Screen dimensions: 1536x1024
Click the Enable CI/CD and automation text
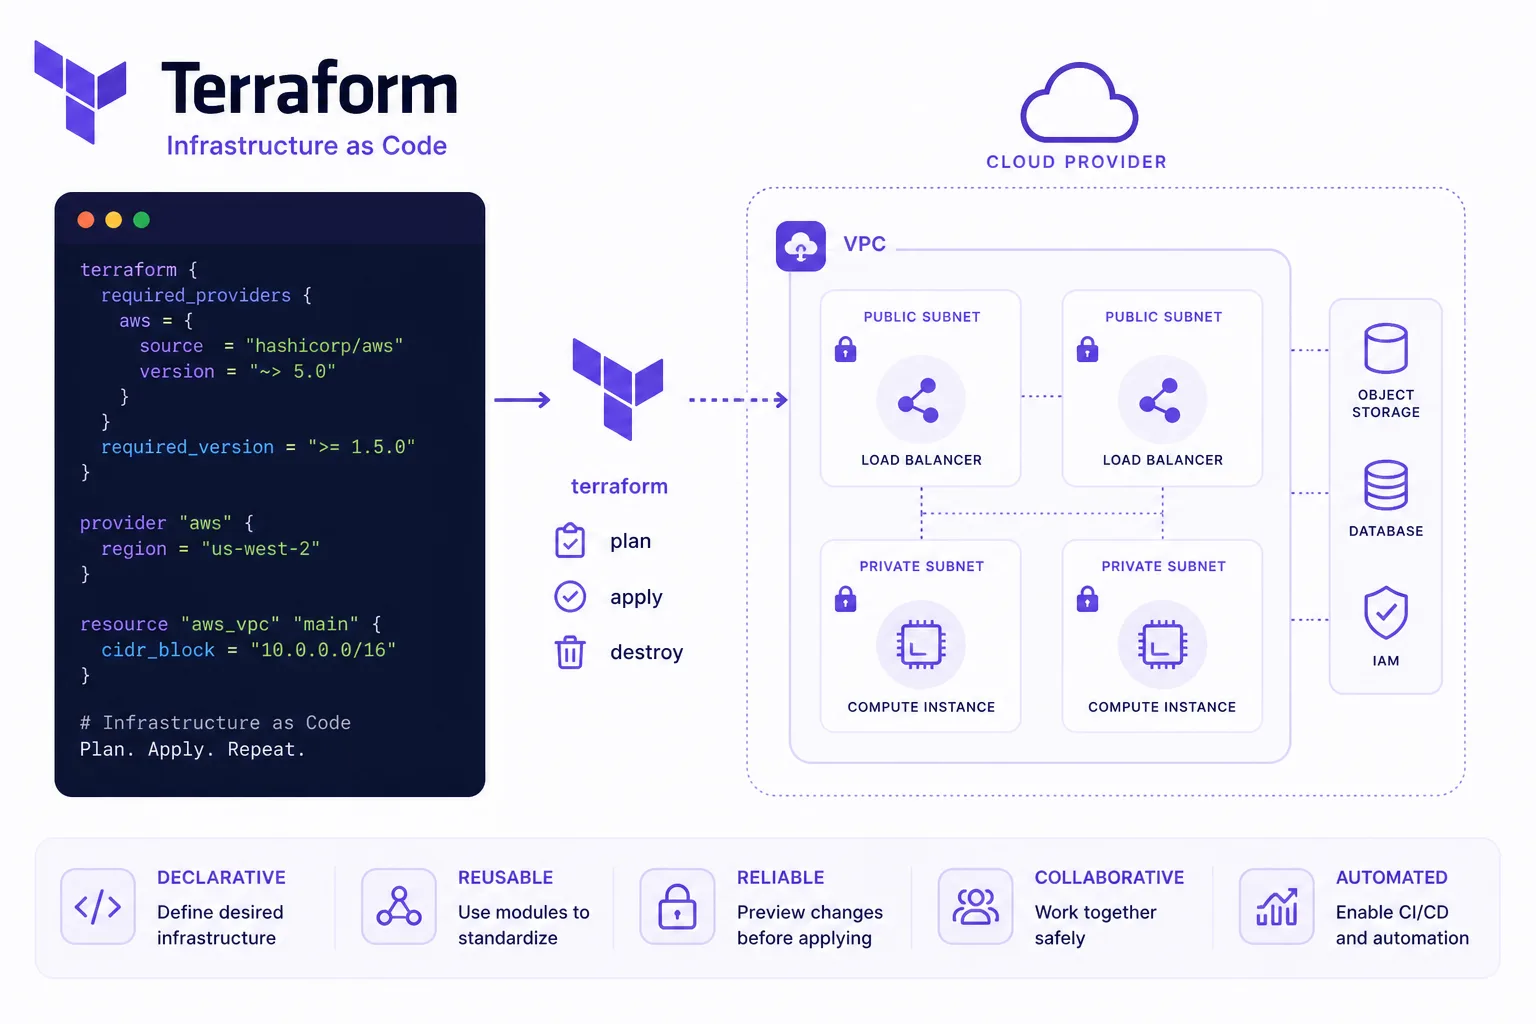coord(1403,925)
